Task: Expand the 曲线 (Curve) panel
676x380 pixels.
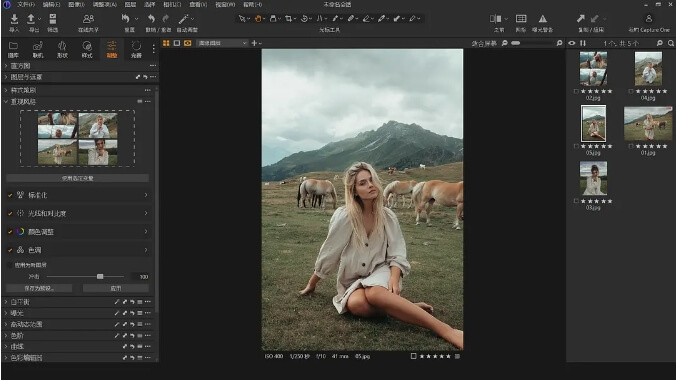Action: point(6,346)
